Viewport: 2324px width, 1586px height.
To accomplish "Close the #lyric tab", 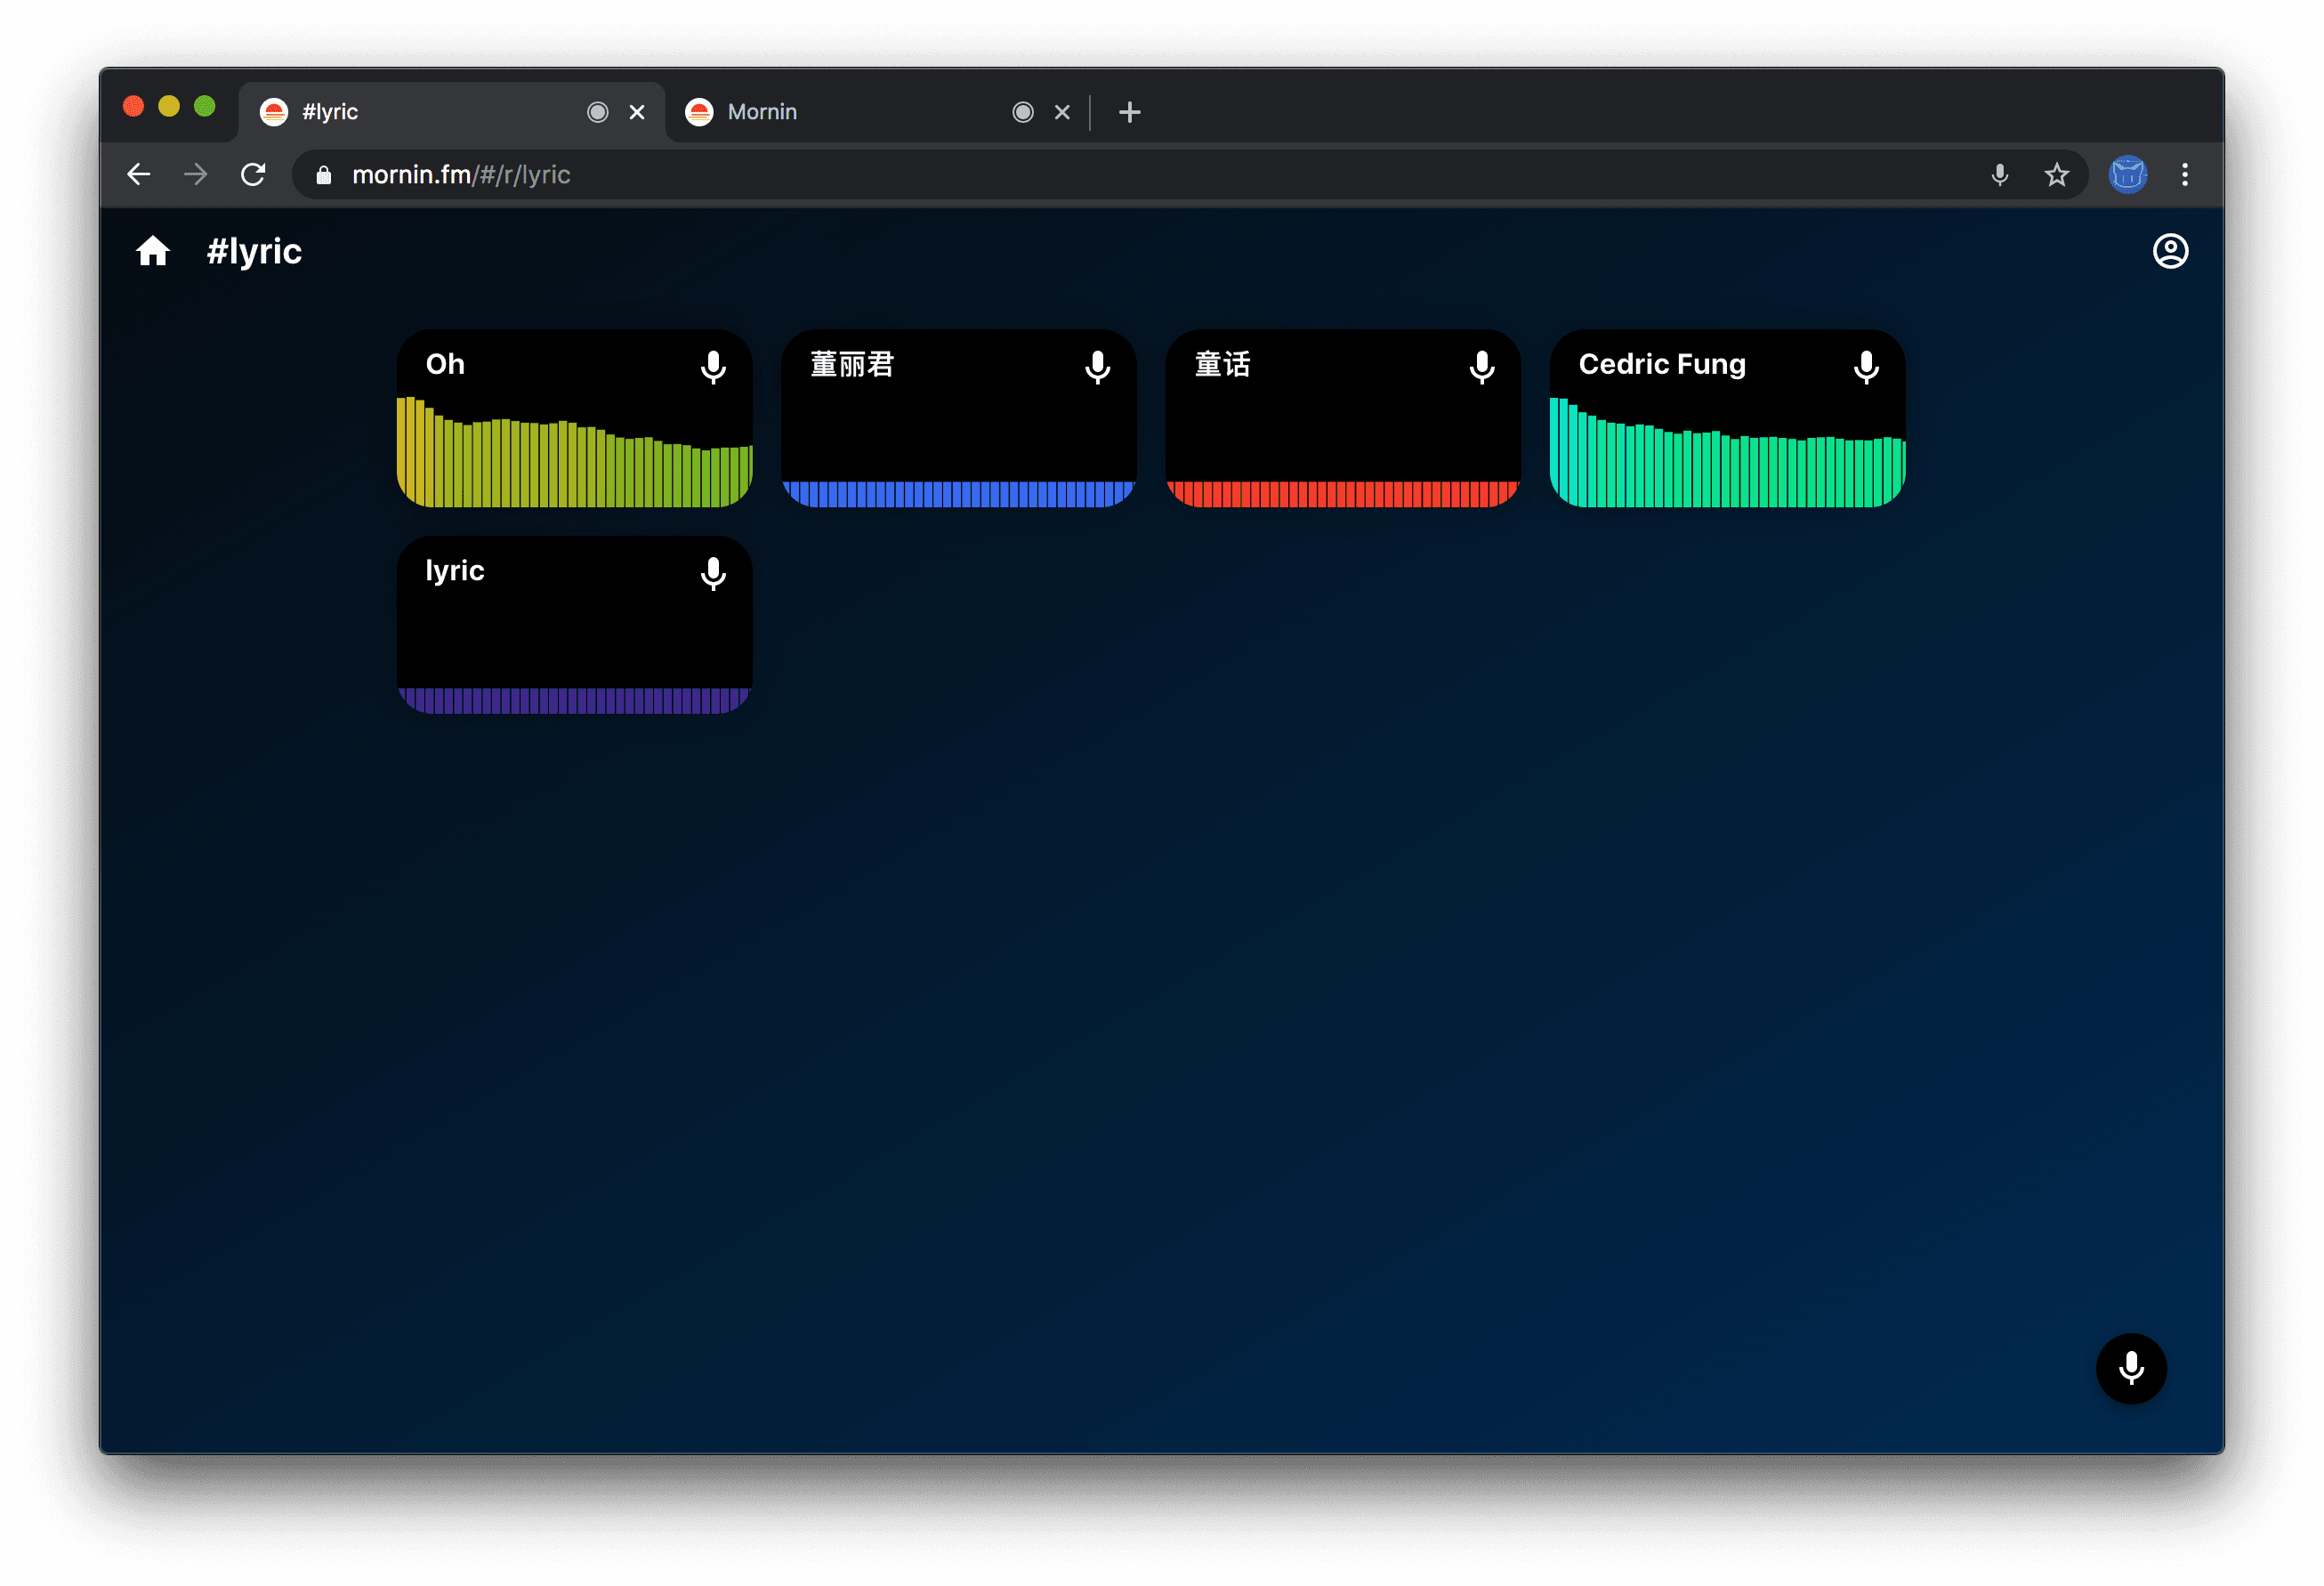I will point(637,112).
